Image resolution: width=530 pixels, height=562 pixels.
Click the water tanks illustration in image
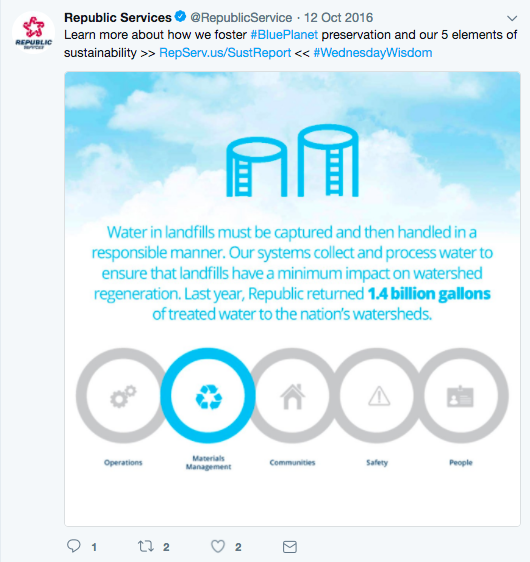tap(292, 161)
